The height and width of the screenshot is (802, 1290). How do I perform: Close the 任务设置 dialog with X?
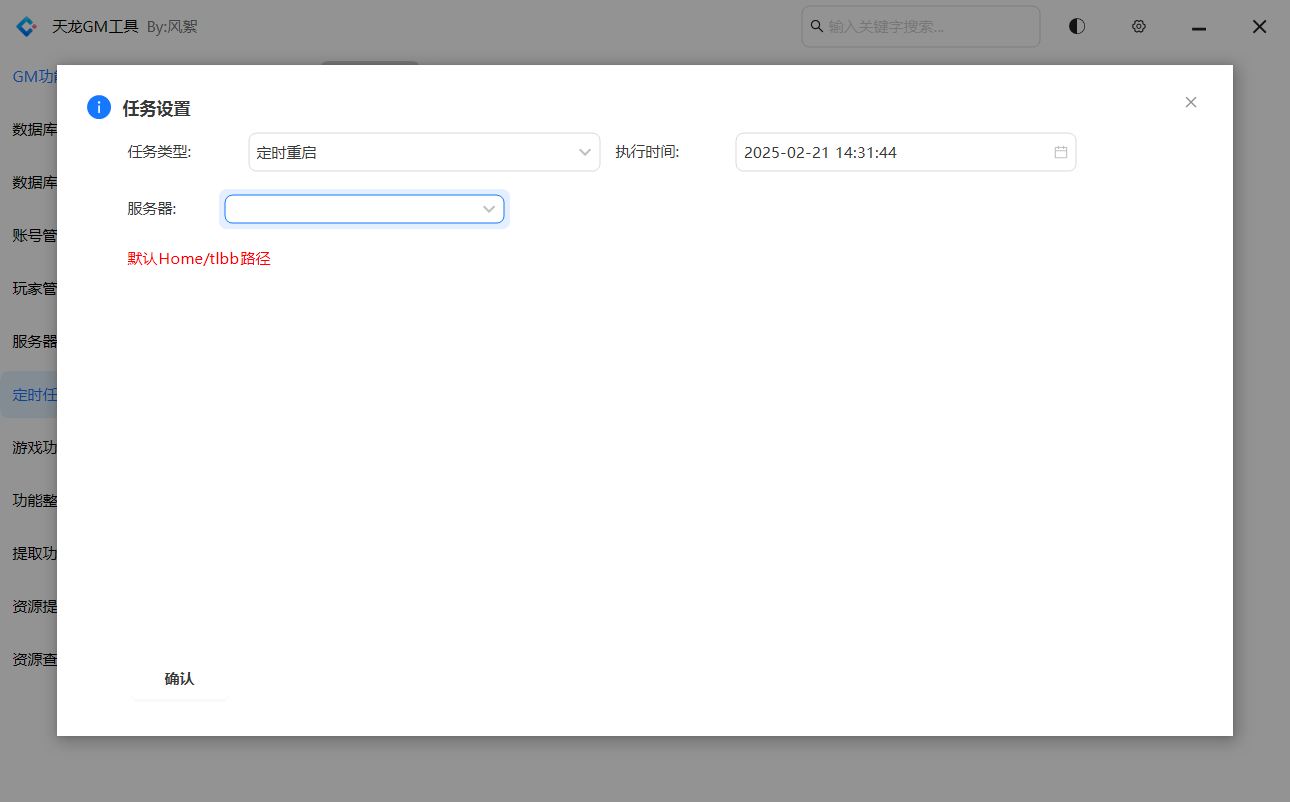pos(1190,102)
